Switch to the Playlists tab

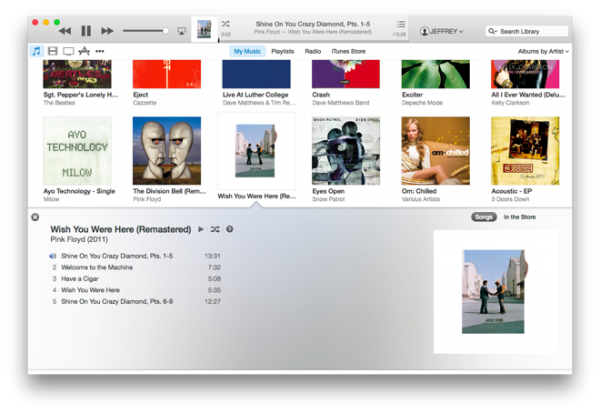[282, 51]
